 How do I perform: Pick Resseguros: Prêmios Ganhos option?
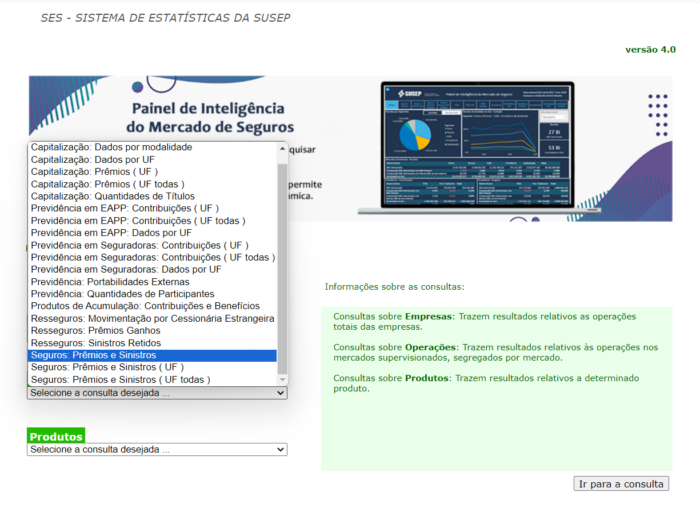point(152,331)
